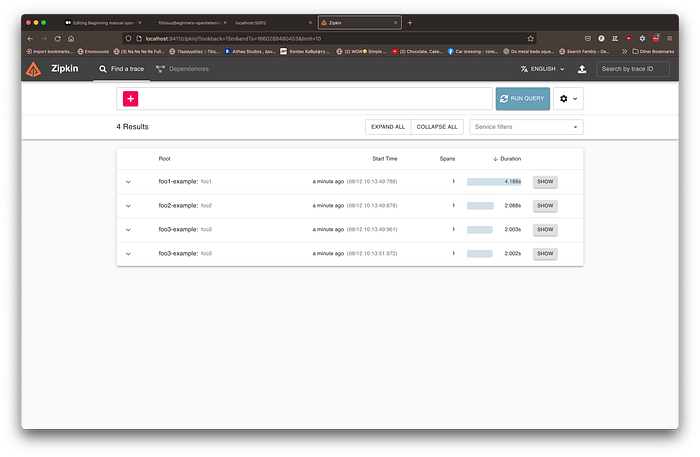Expand the foo2-example trace row

(x=128, y=206)
